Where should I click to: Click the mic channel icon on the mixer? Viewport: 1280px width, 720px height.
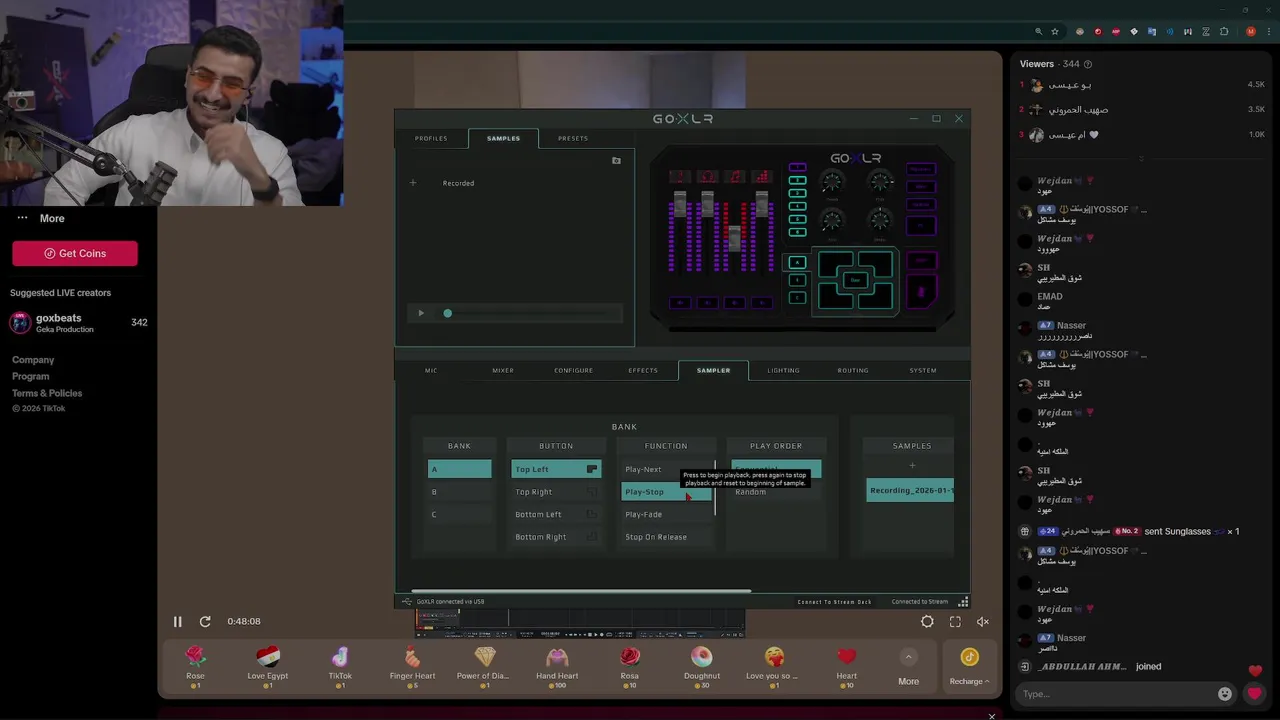click(x=679, y=177)
